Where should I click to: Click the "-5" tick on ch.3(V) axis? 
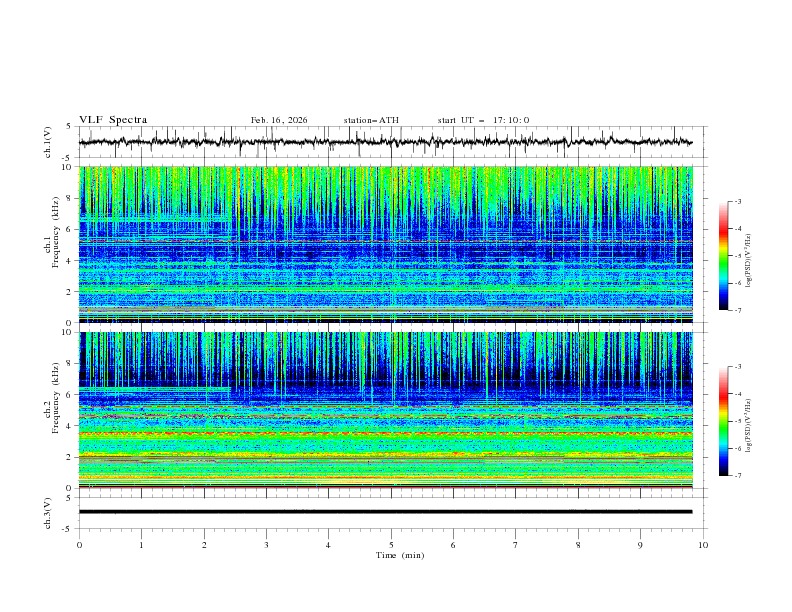(68, 529)
